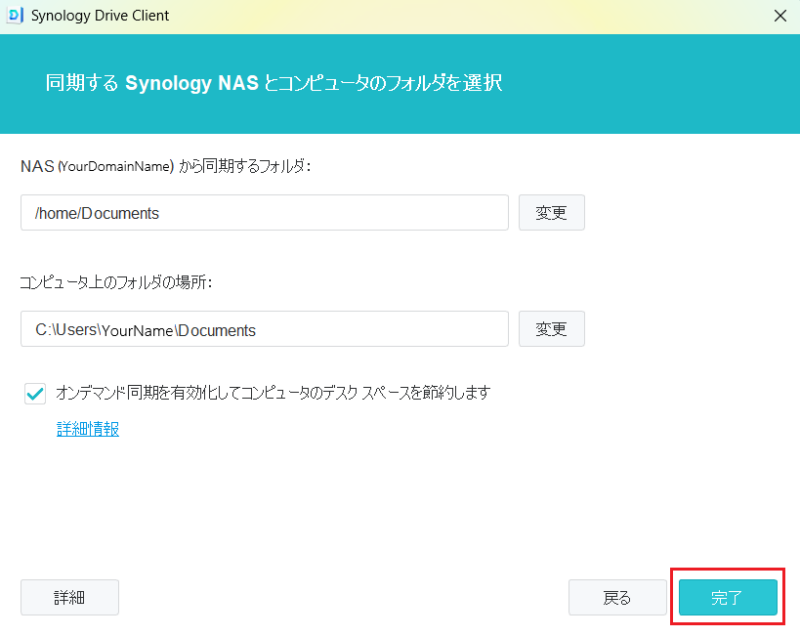
Task: Finish setup with the 完了 button
Action: pyautogui.click(x=728, y=597)
